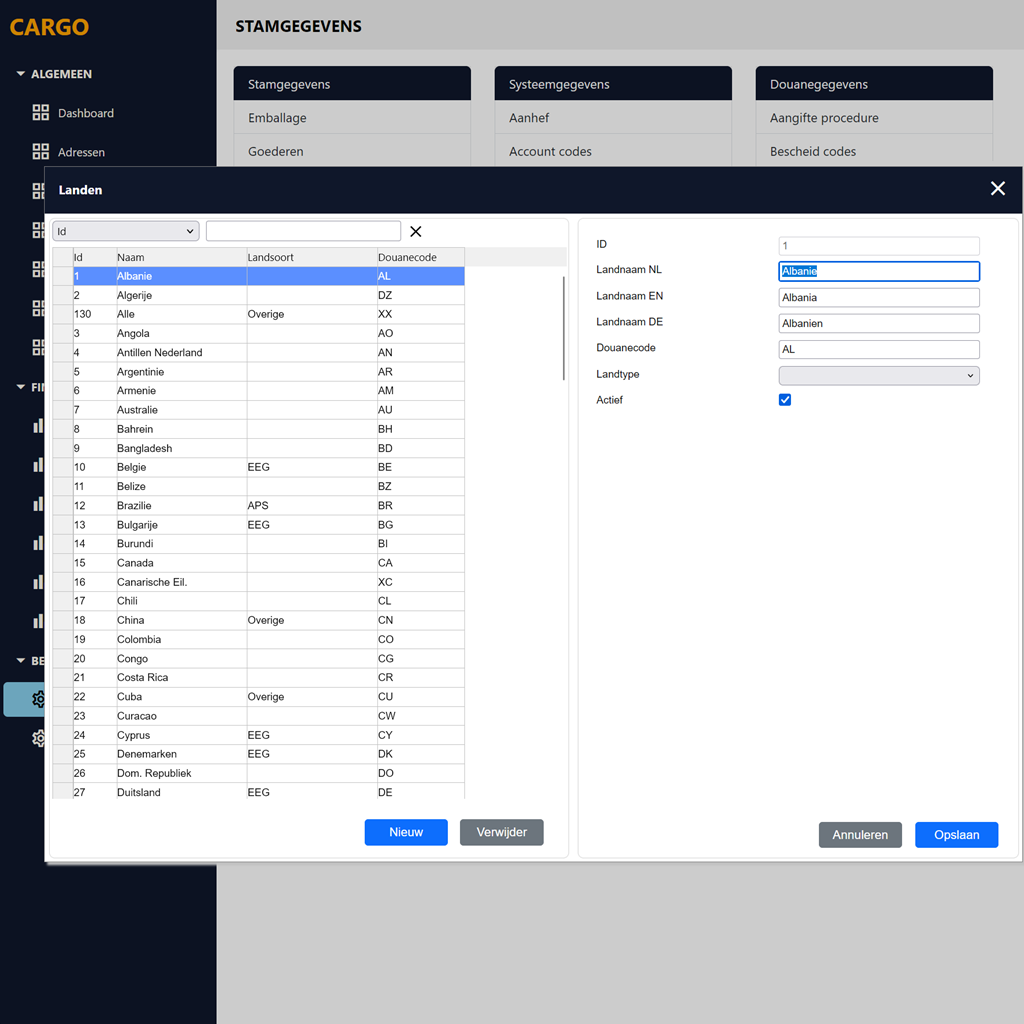Click the country list vertical scrollbar
The width and height of the screenshot is (1024, 1024).
click(x=564, y=330)
